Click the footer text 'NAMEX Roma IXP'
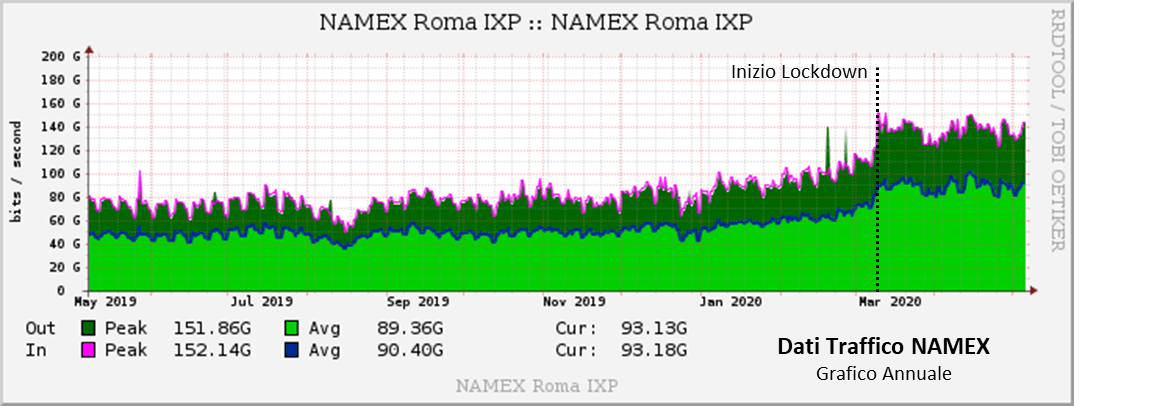The width and height of the screenshot is (1169, 406). coord(536,386)
